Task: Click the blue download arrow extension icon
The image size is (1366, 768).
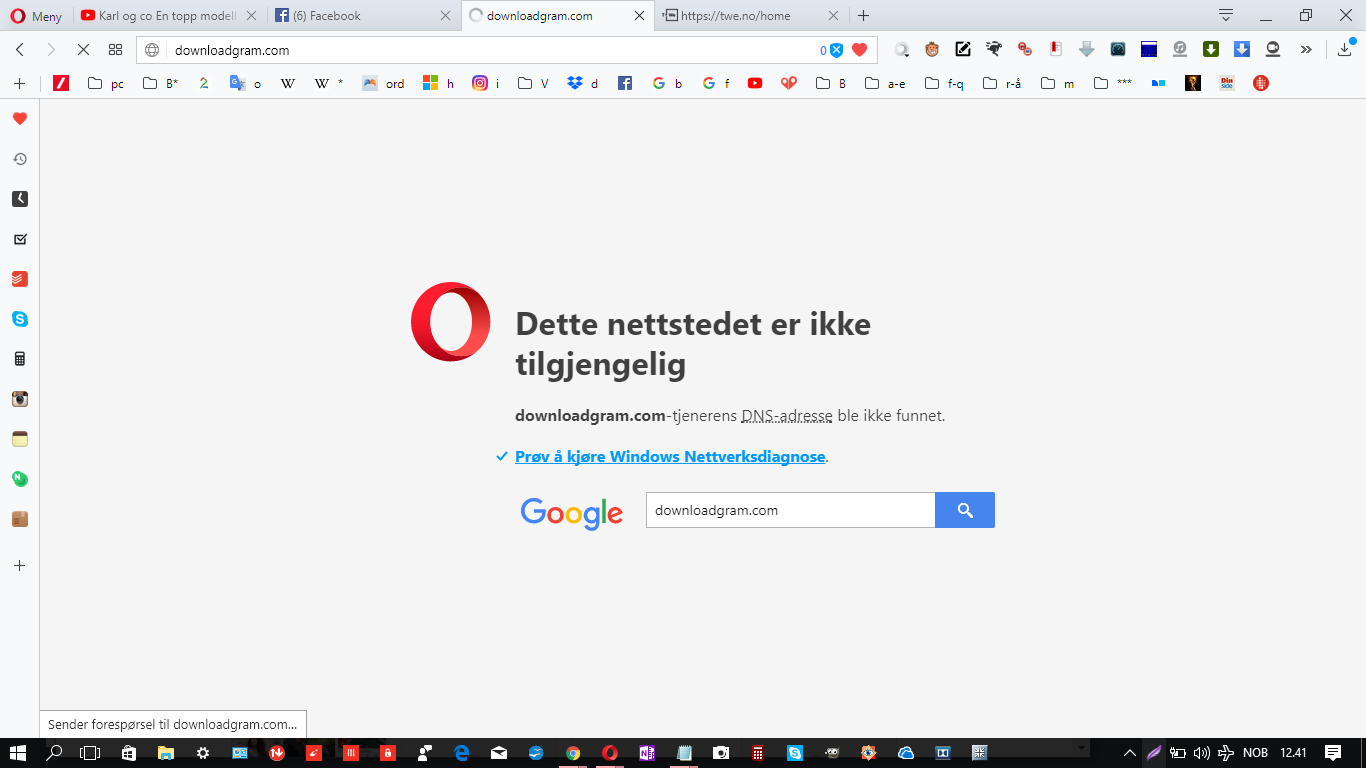Action: pos(1242,49)
